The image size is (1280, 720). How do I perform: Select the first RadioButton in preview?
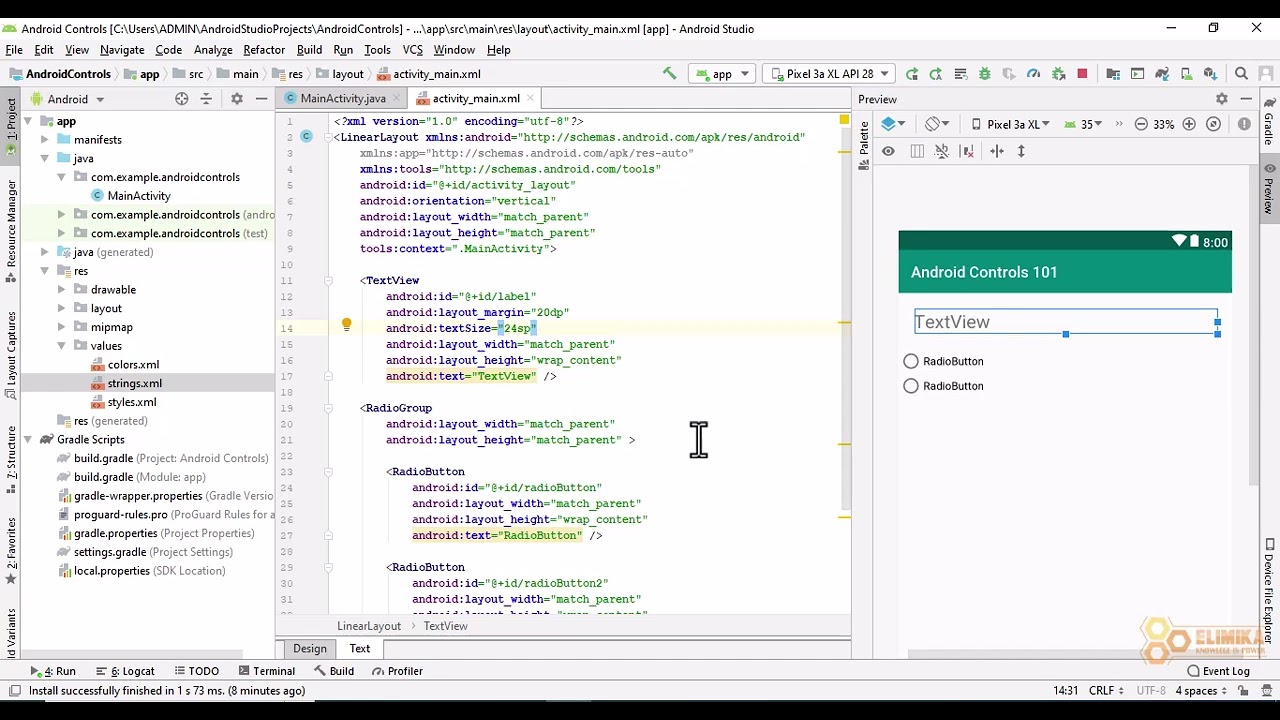(943, 361)
